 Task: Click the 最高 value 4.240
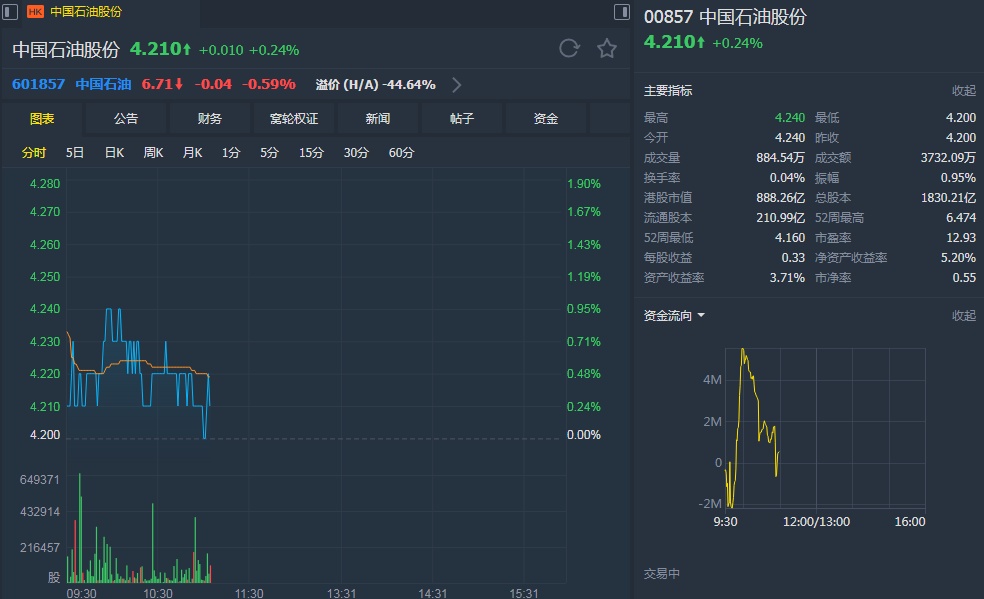click(789, 118)
